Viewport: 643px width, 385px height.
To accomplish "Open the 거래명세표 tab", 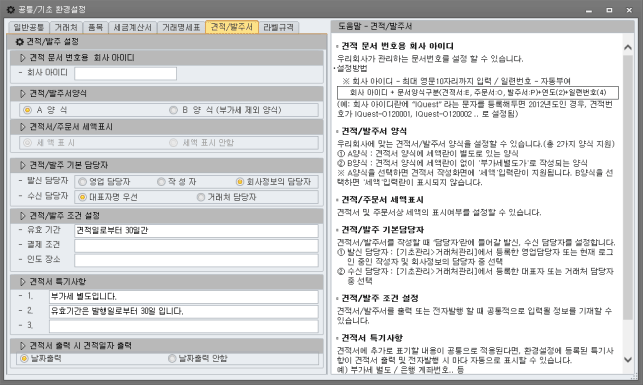I will click(x=181, y=27).
